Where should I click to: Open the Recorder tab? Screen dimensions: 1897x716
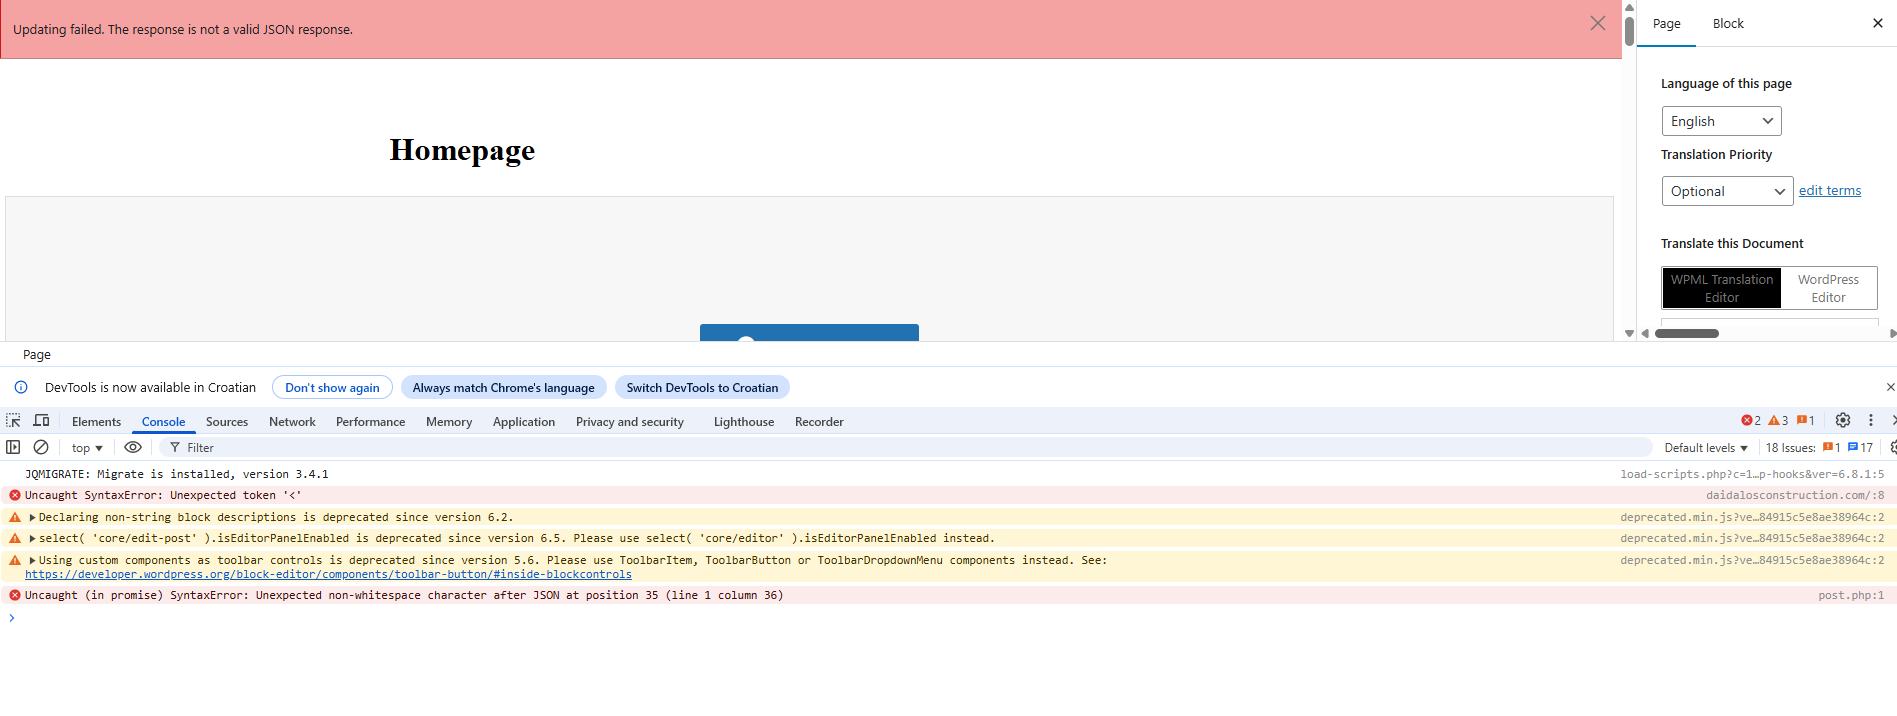pyautogui.click(x=819, y=422)
